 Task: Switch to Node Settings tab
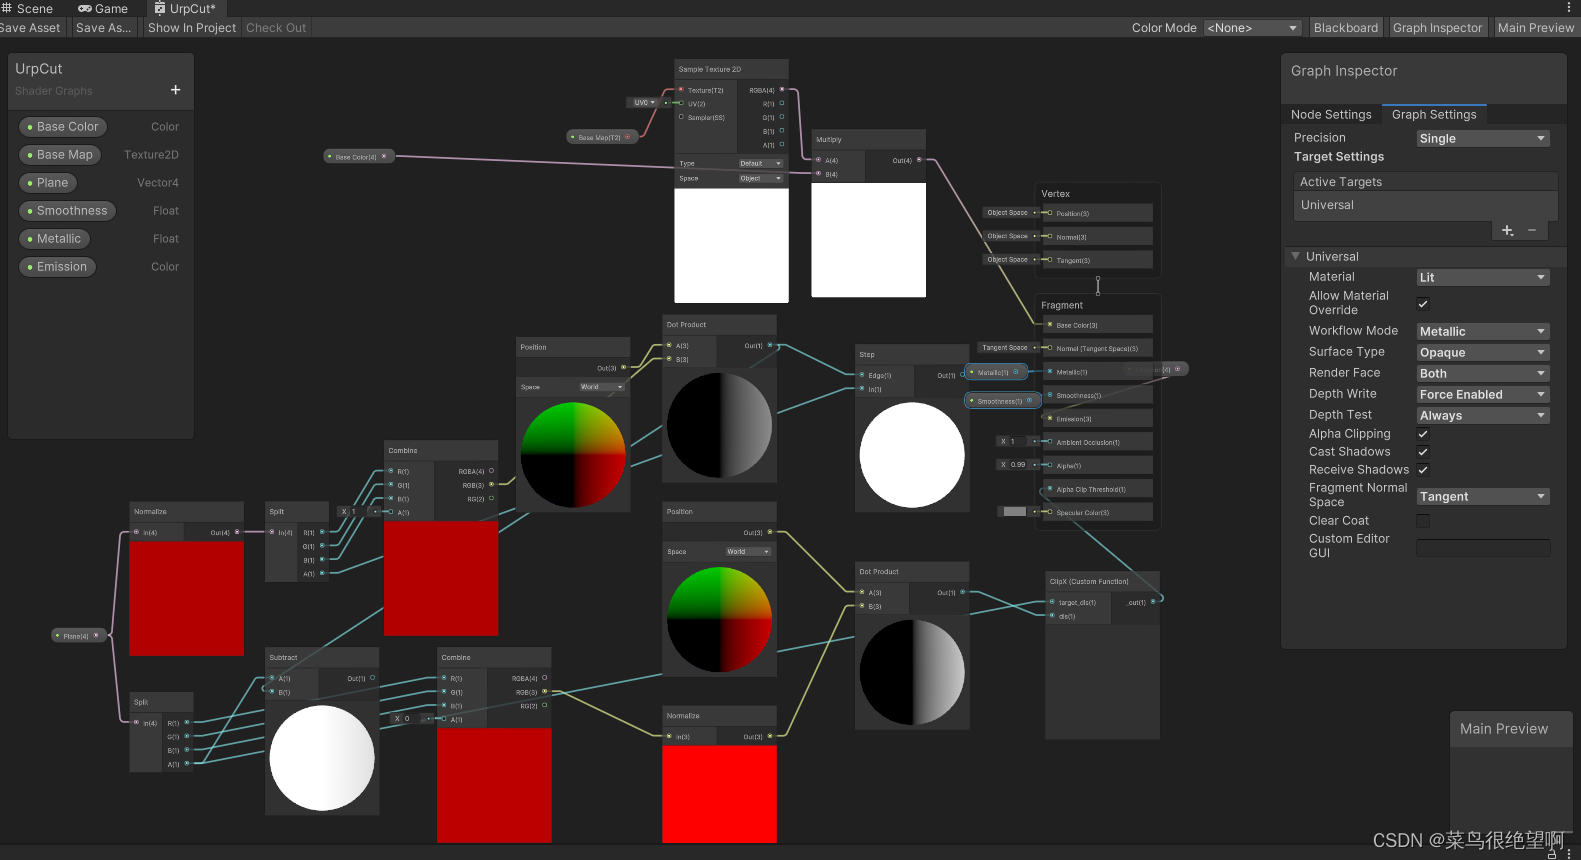(1331, 114)
